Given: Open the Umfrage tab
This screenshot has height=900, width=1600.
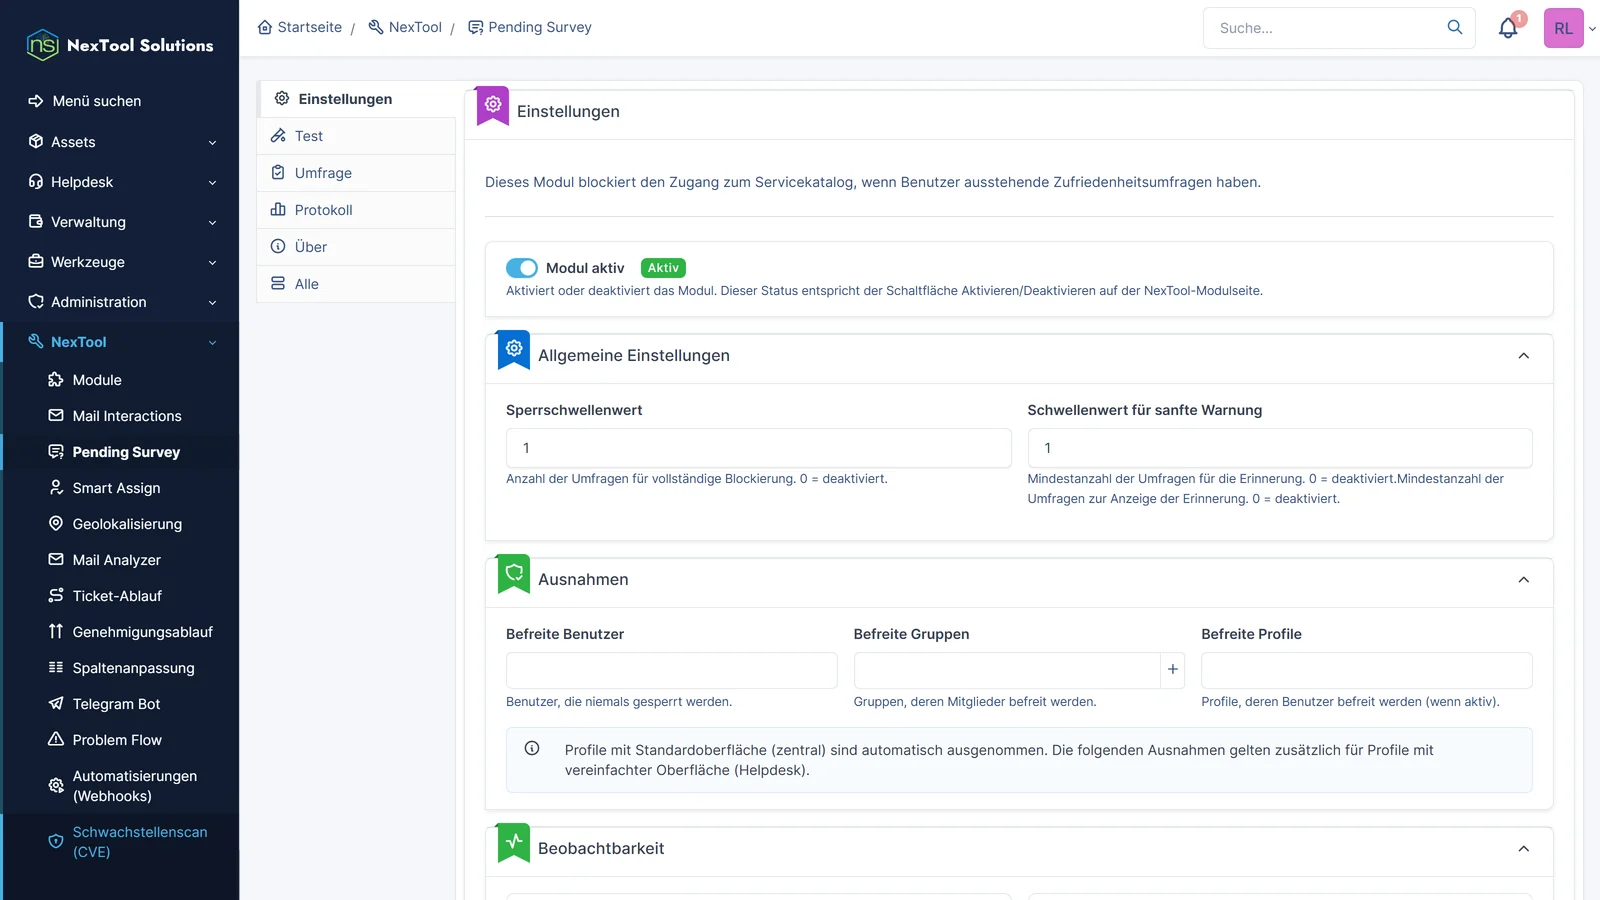Looking at the screenshot, I should click(x=356, y=173).
